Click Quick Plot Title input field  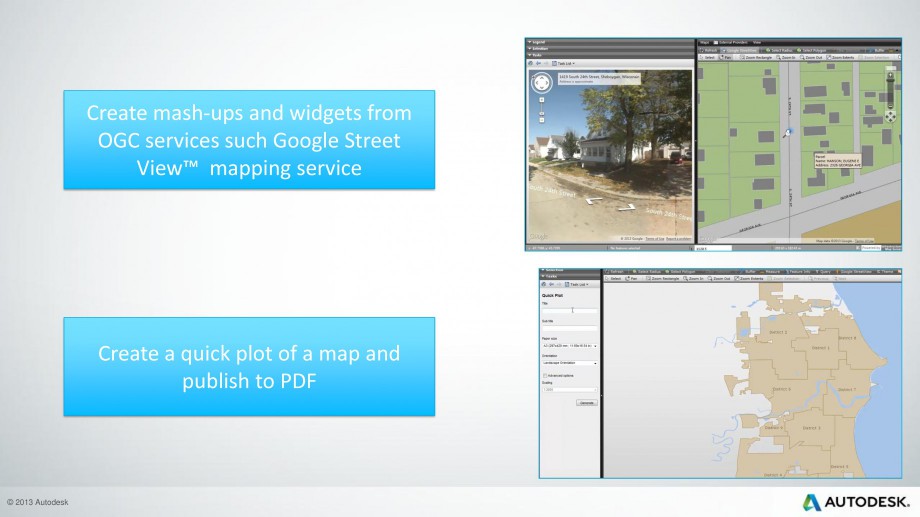tap(569, 310)
